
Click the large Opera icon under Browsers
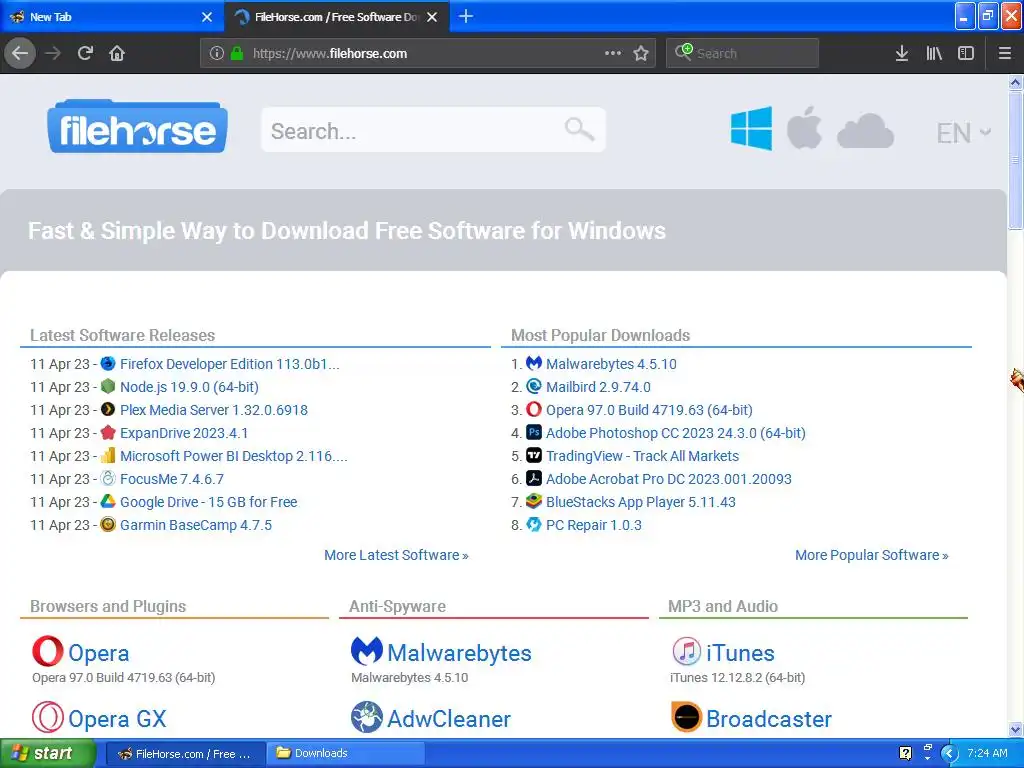[48, 651]
